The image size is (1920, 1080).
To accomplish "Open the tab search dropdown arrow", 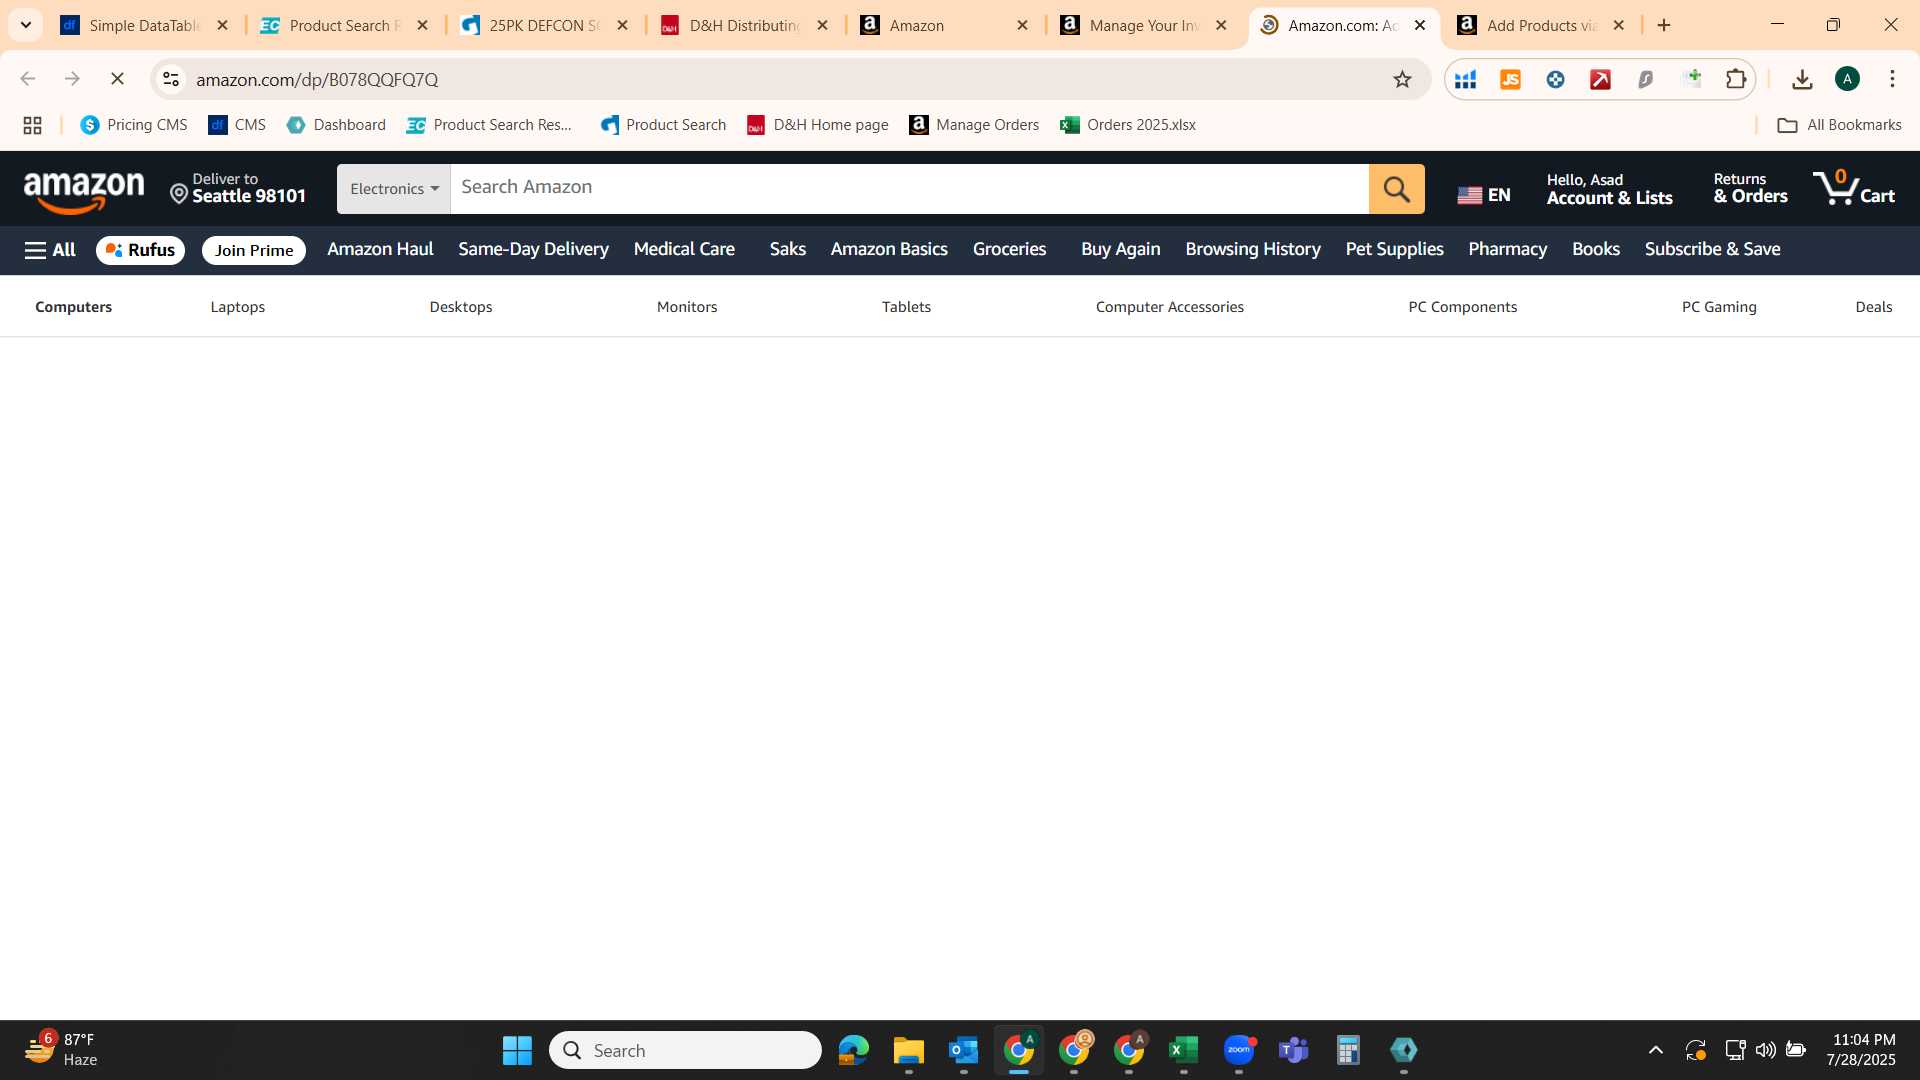I will (26, 25).
